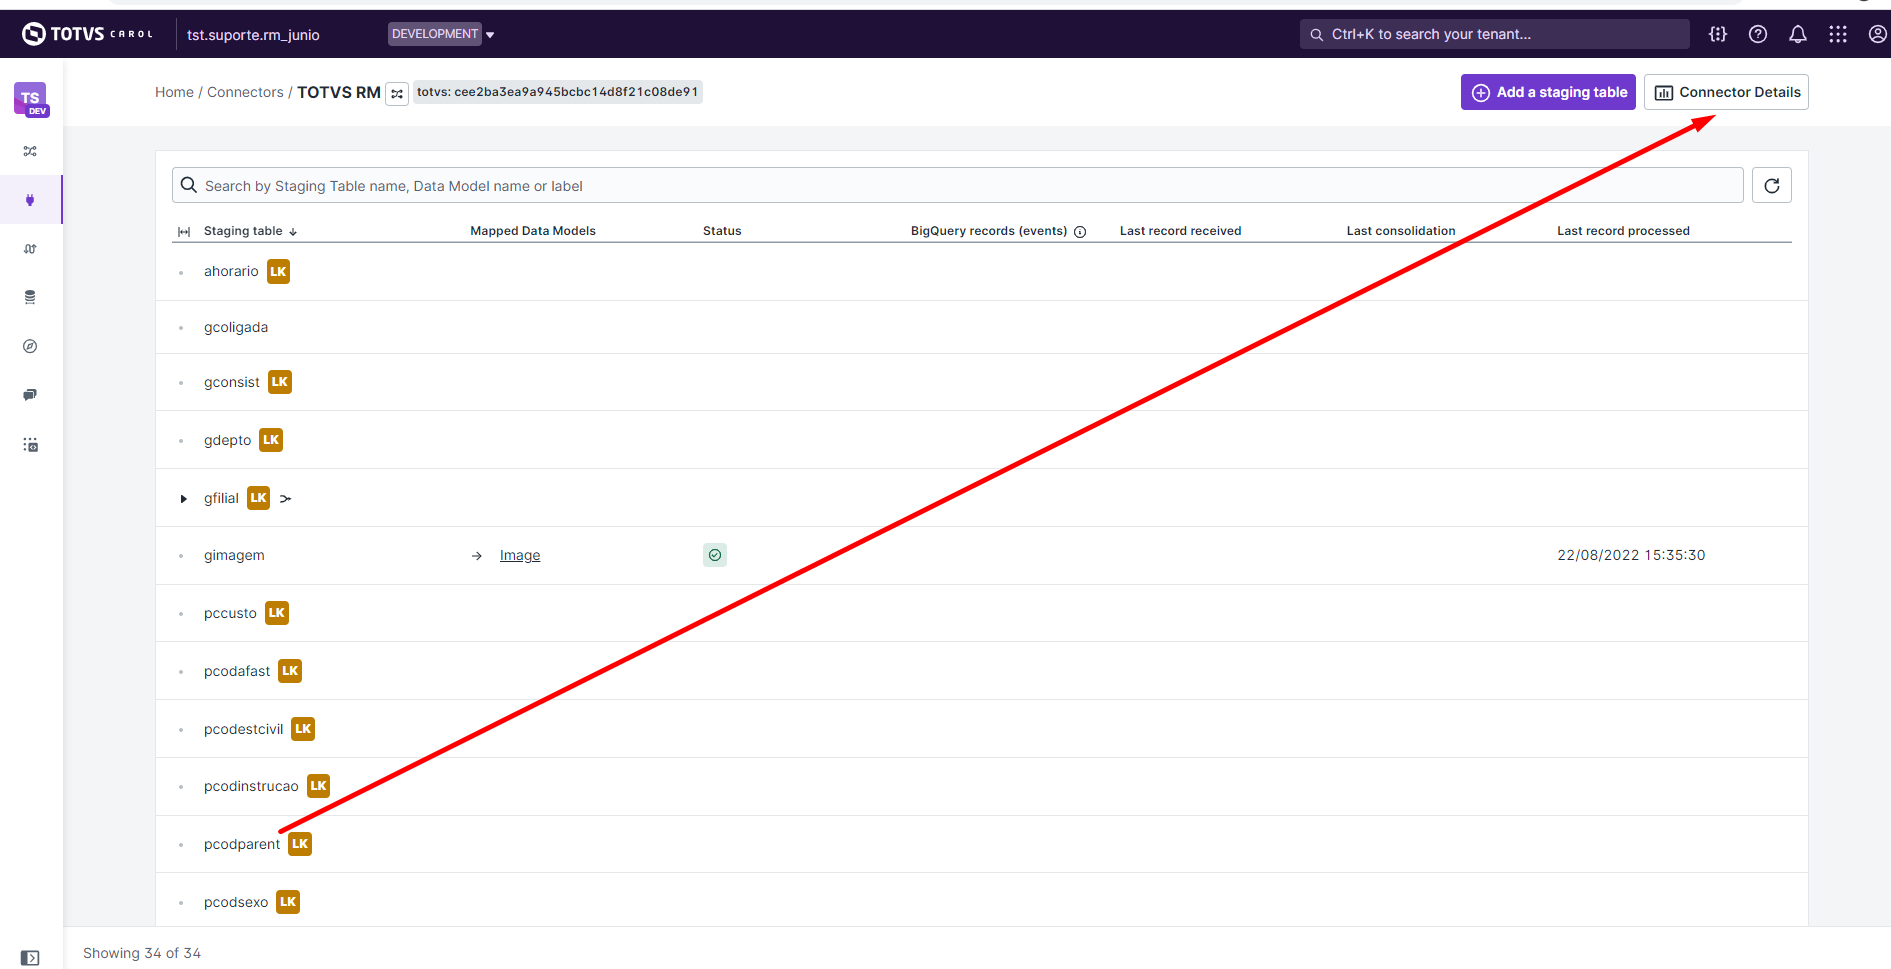Navigate to Connectors breadcrumb
The height and width of the screenshot is (969, 1891).
[245, 92]
